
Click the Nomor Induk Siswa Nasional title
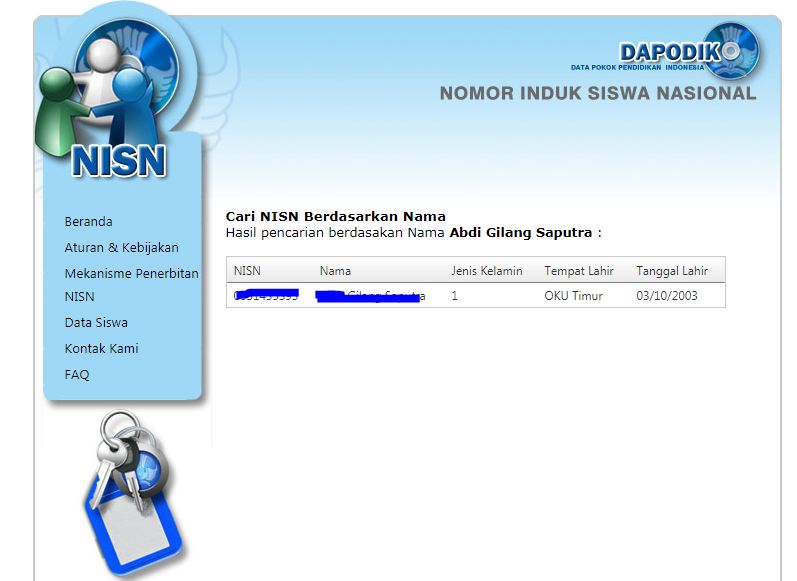click(598, 94)
